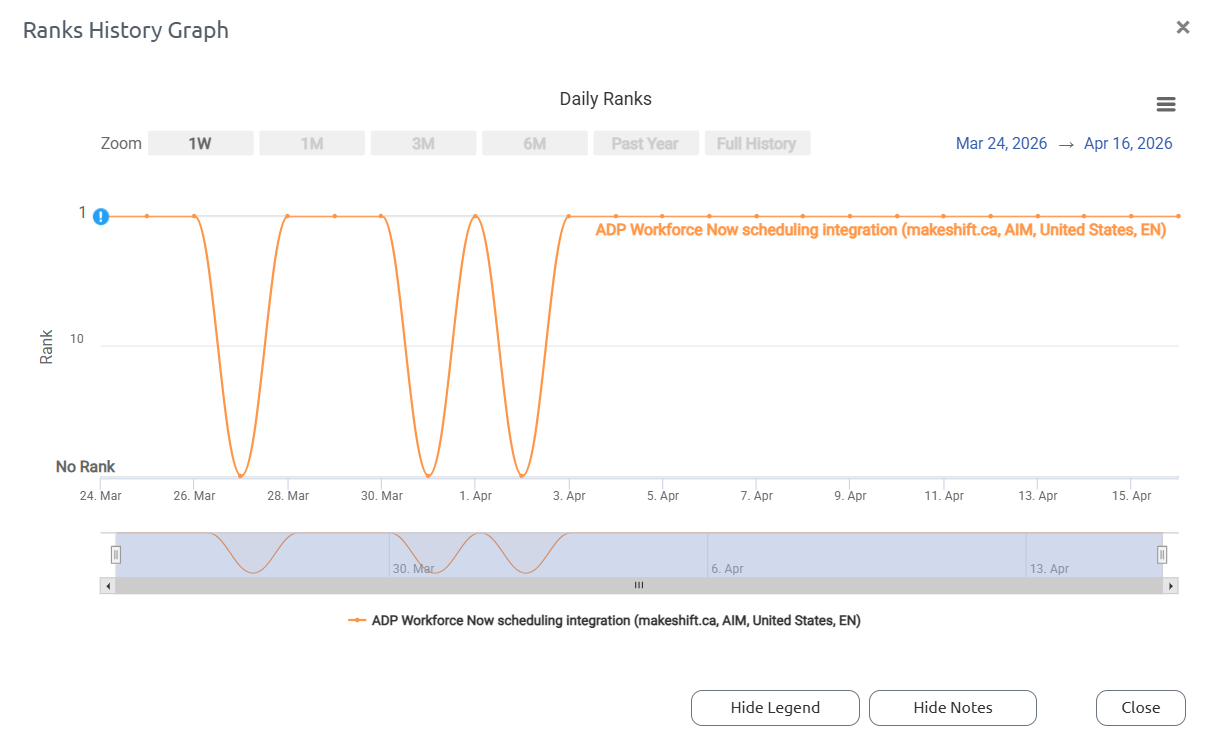This screenshot has width=1207, height=733.
Task: Click the Hide Notes button
Action: point(953,707)
